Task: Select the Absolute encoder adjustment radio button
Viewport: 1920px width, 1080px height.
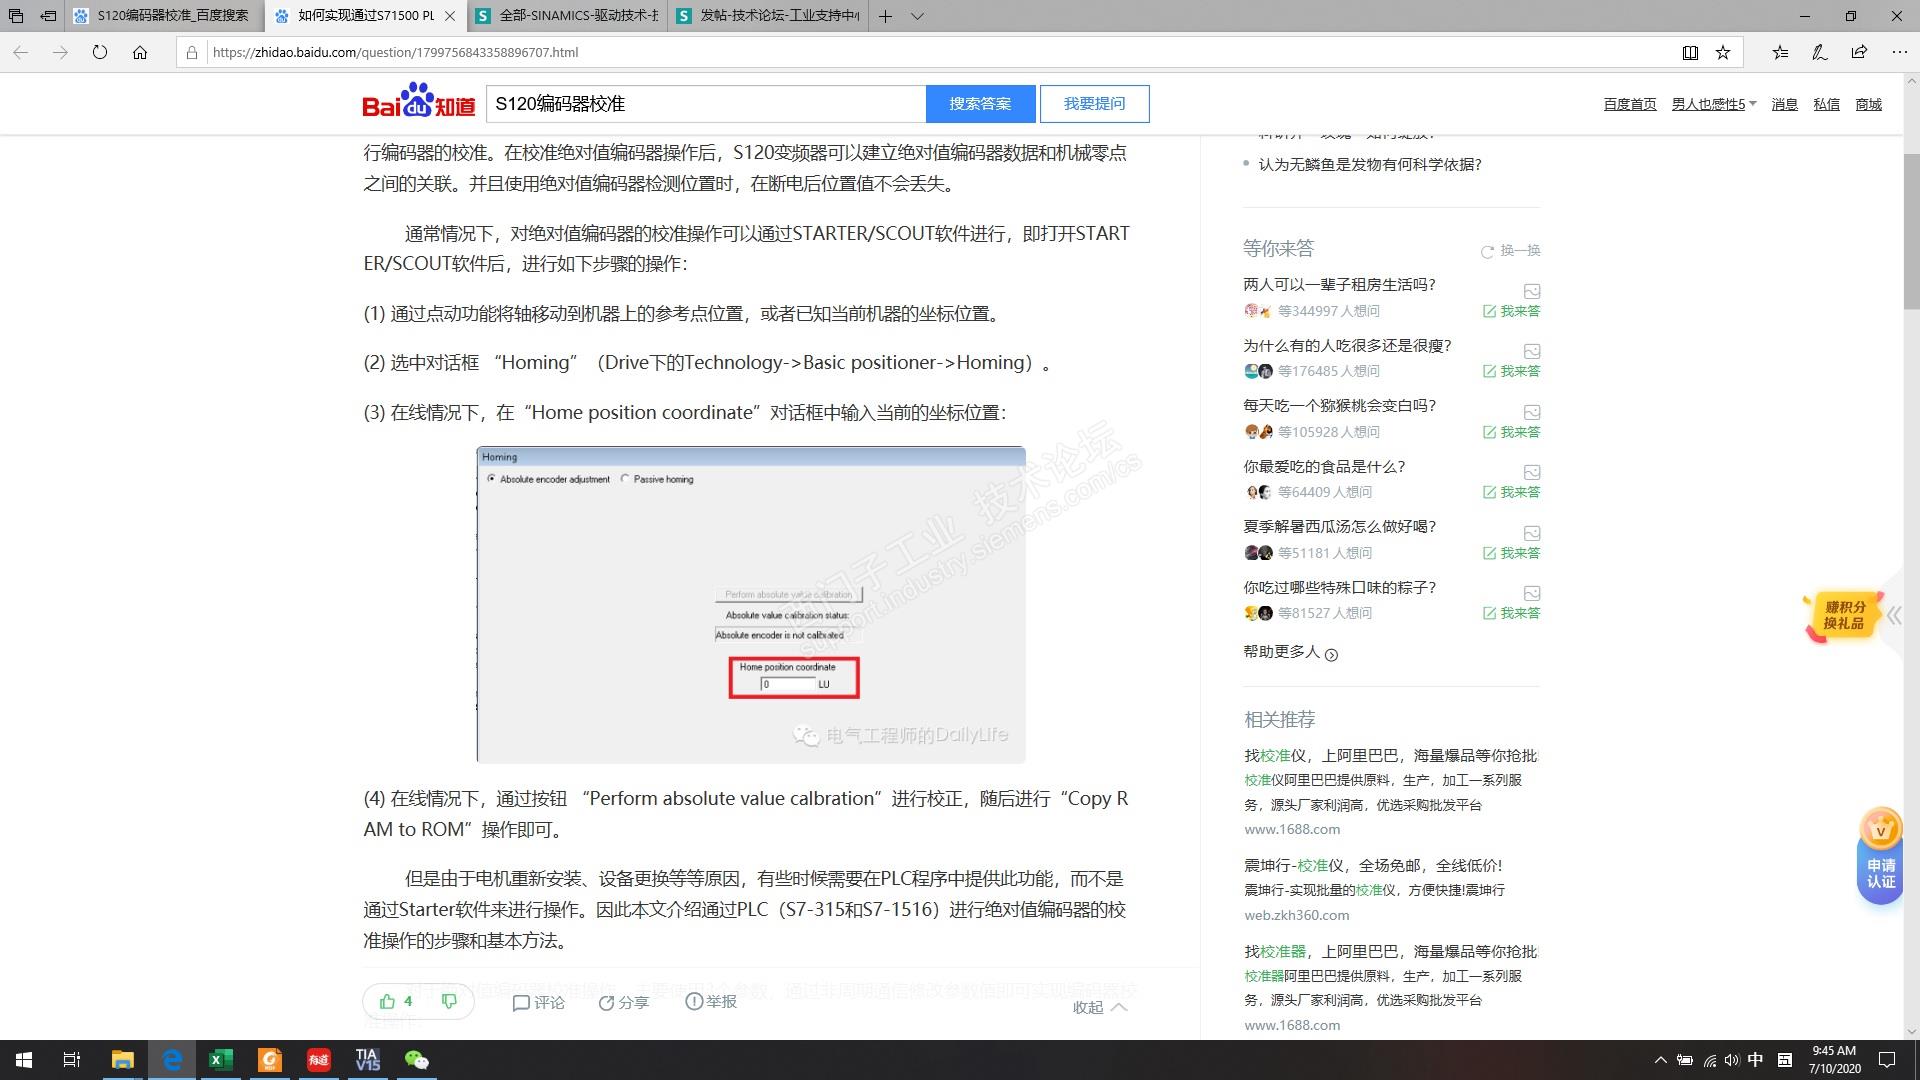Action: 491,479
